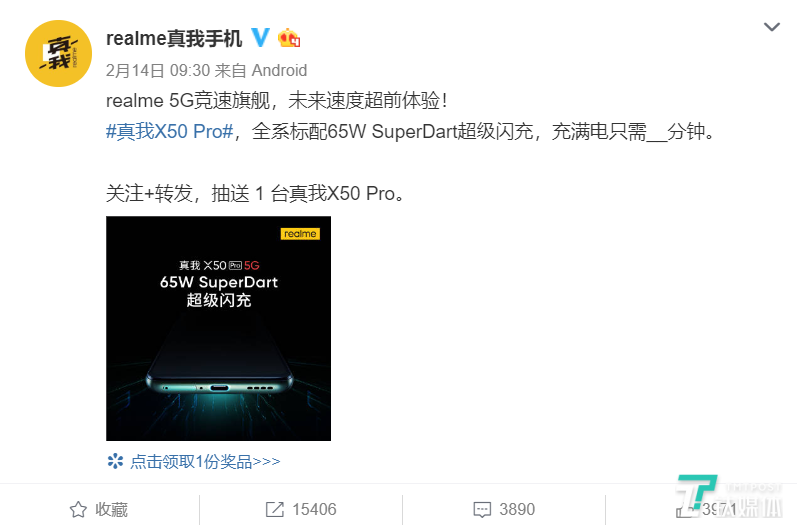Open the realme真我手机 account name

pos(174,39)
